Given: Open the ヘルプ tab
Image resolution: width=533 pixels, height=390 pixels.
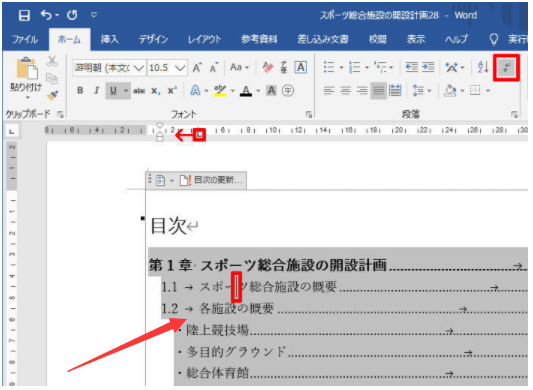Looking at the screenshot, I should coord(457,39).
